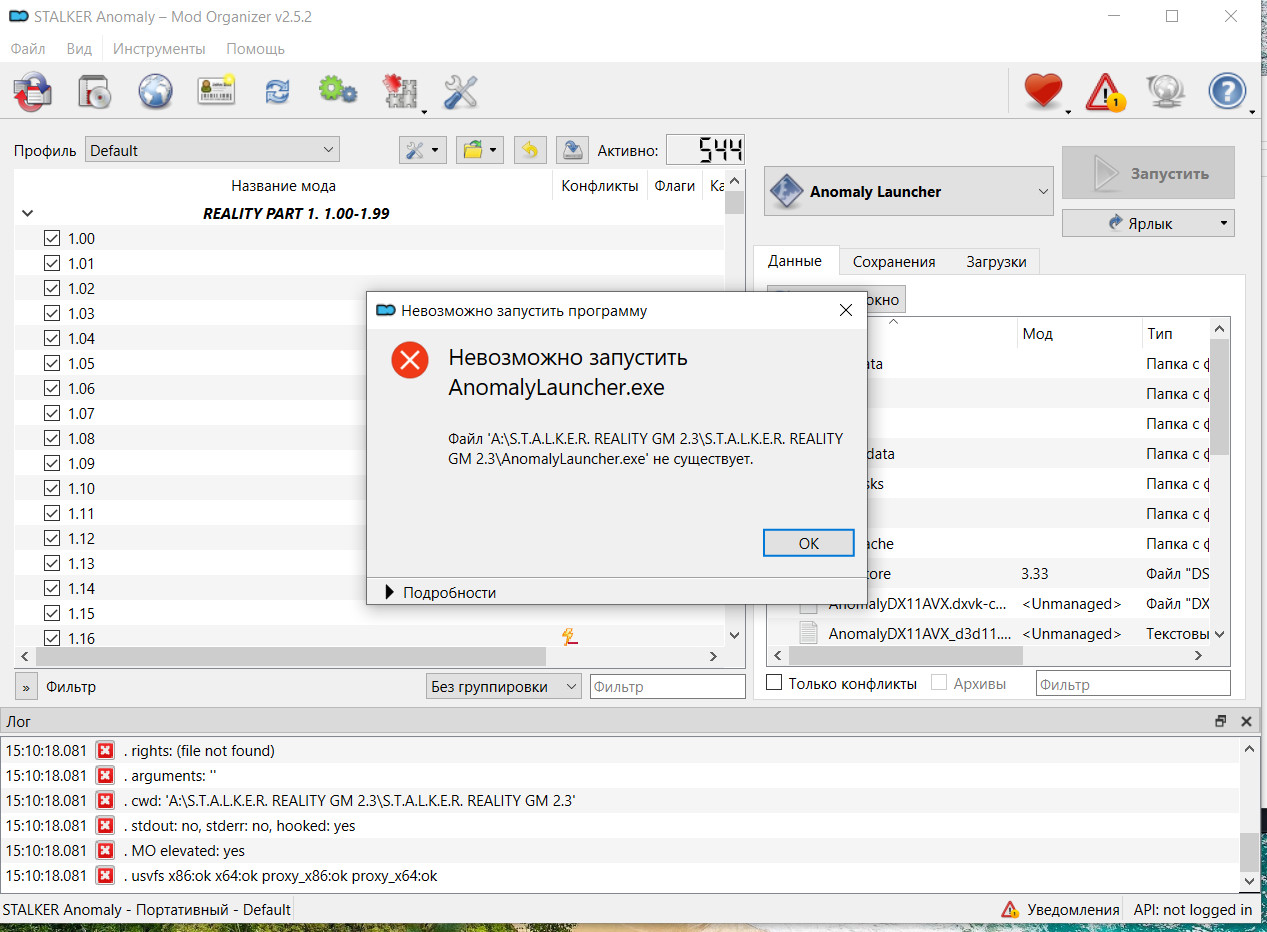Image resolution: width=1267 pixels, height=932 pixels.
Task: Sort data tab by the Мод column
Action: [1079, 333]
